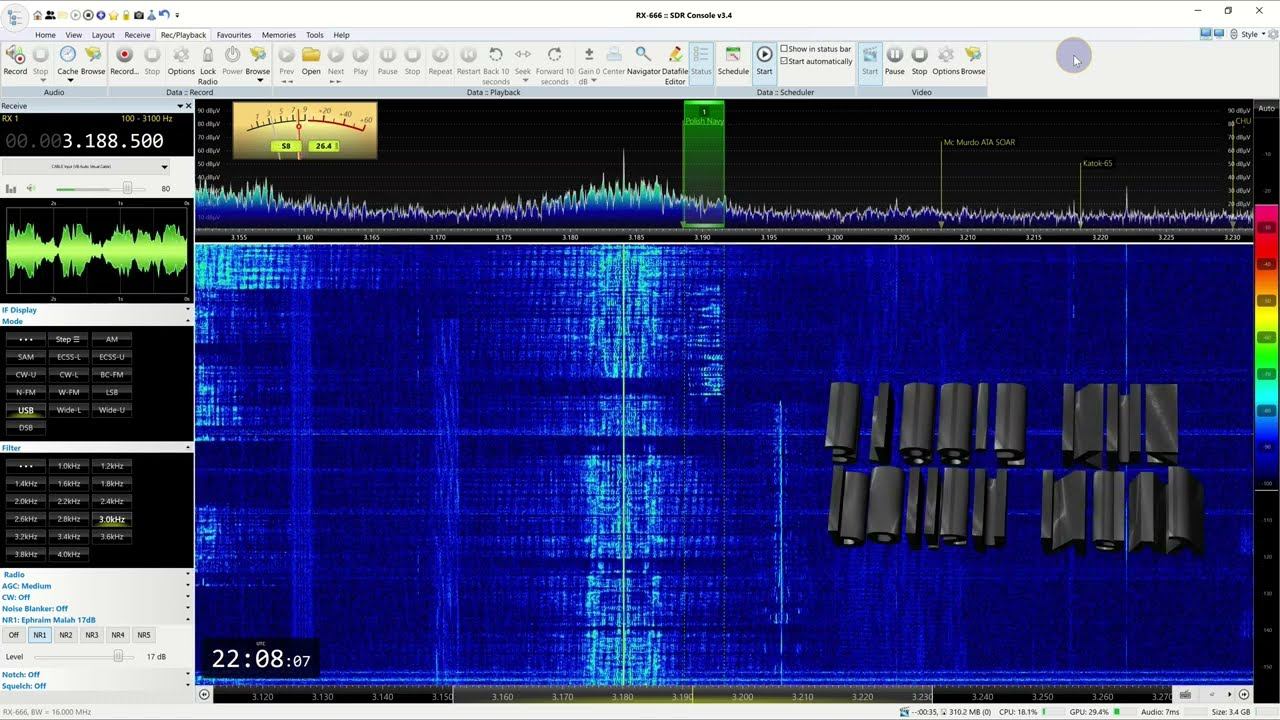
Task: Open the Scheduler's Schedule calendar
Action: tap(733, 60)
